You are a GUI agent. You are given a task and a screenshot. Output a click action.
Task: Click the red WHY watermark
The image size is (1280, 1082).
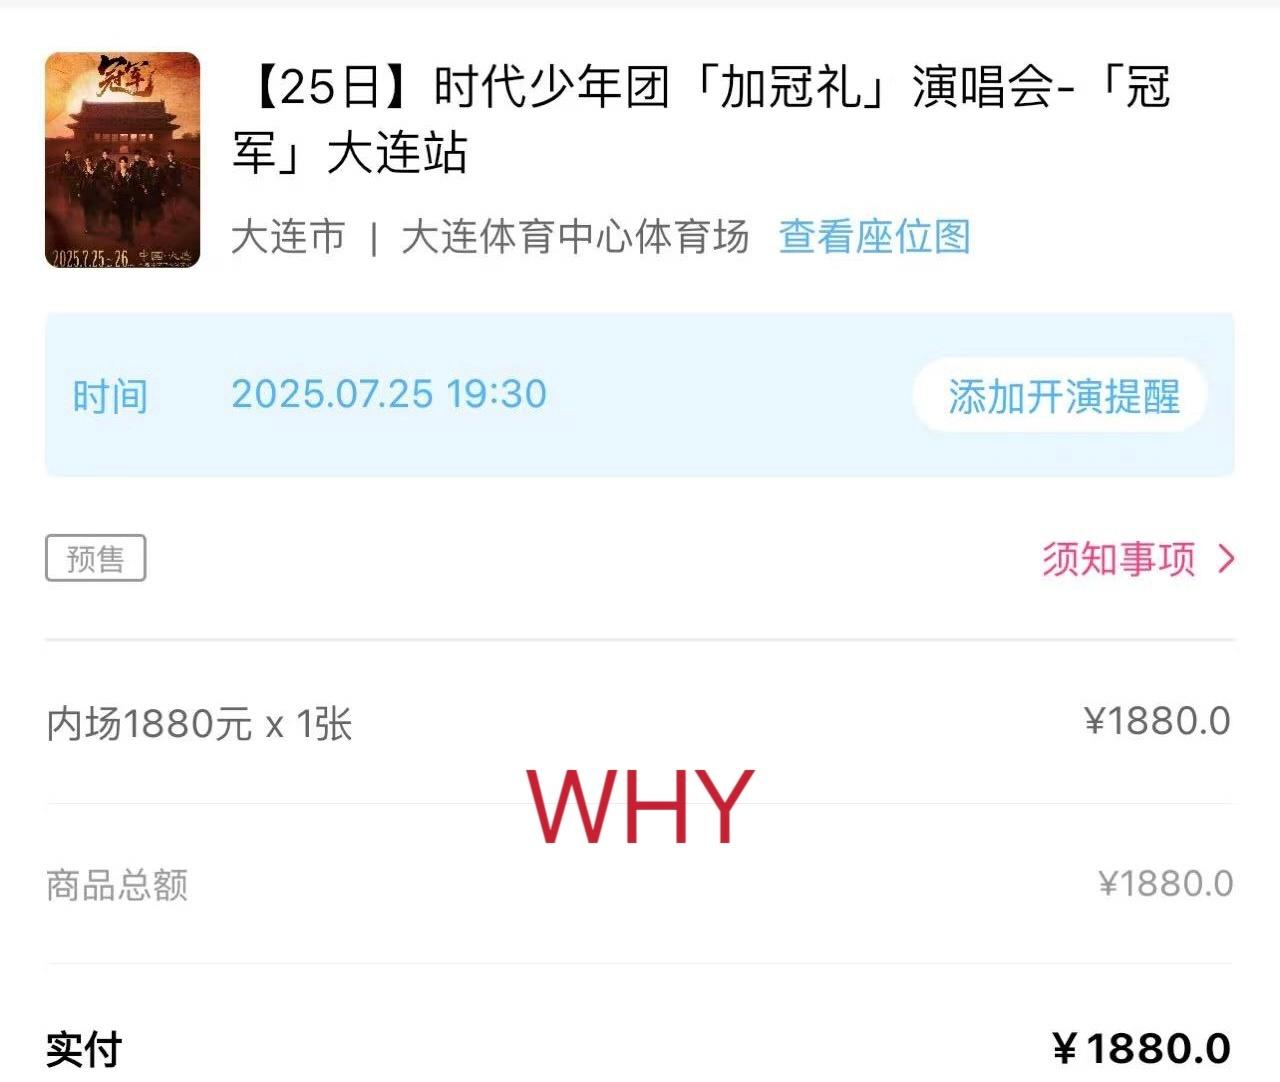point(640,806)
